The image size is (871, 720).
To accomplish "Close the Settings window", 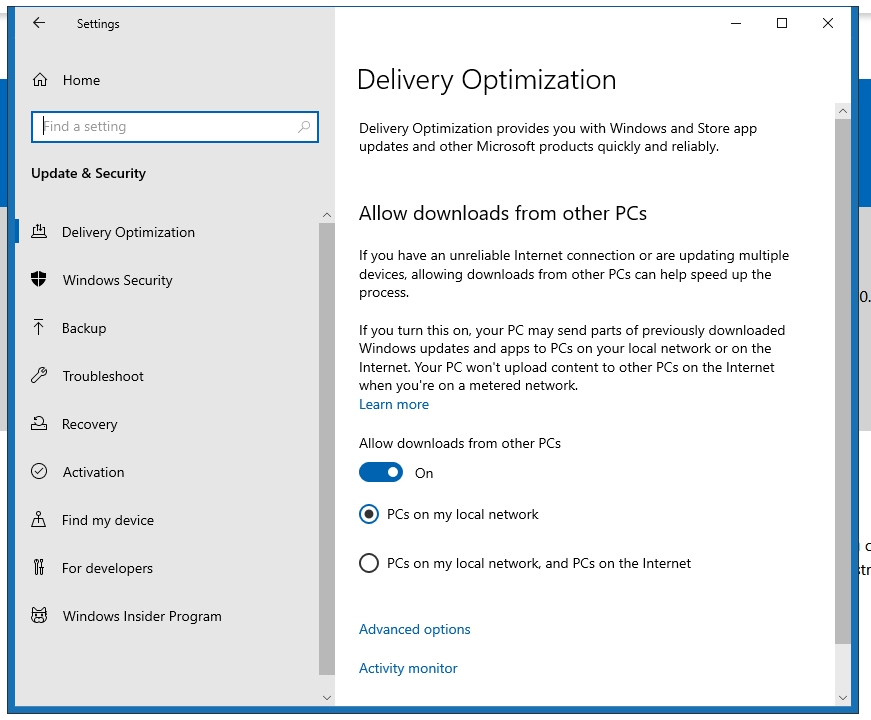I will (828, 23).
